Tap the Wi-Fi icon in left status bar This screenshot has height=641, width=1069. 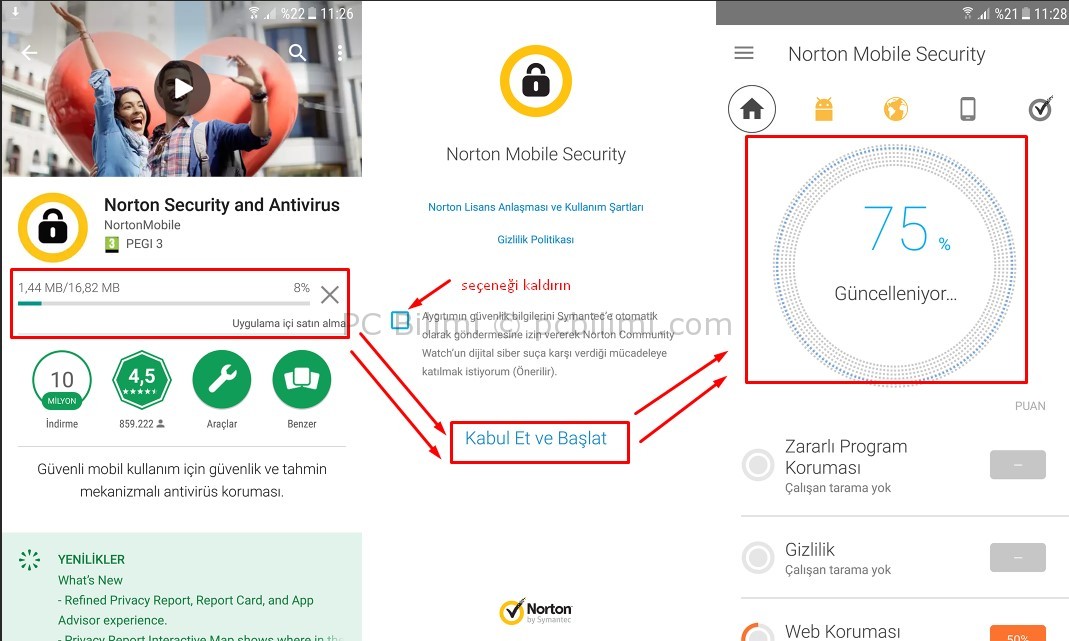click(254, 12)
